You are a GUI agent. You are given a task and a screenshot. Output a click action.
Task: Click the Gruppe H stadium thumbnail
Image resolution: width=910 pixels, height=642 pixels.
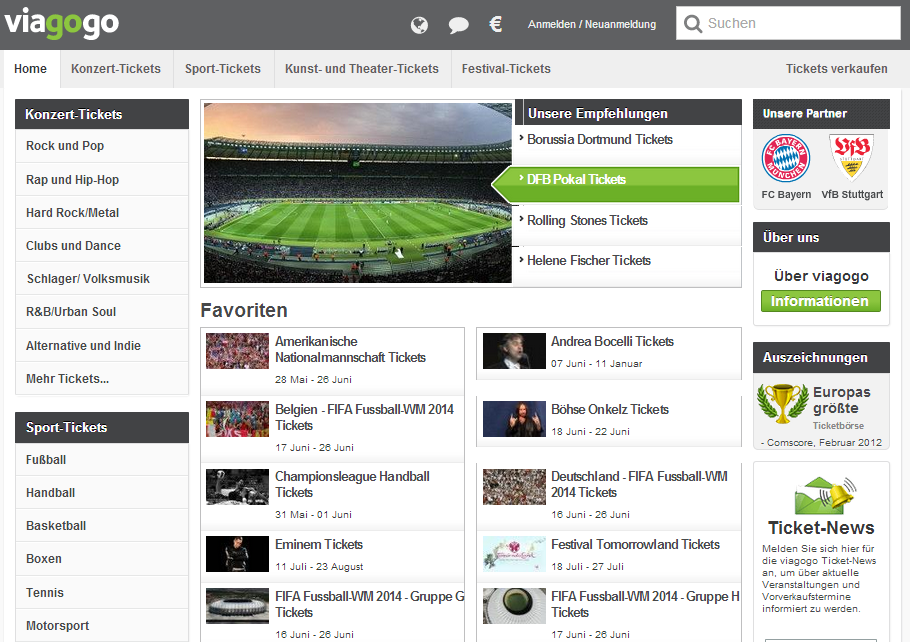tap(514, 606)
